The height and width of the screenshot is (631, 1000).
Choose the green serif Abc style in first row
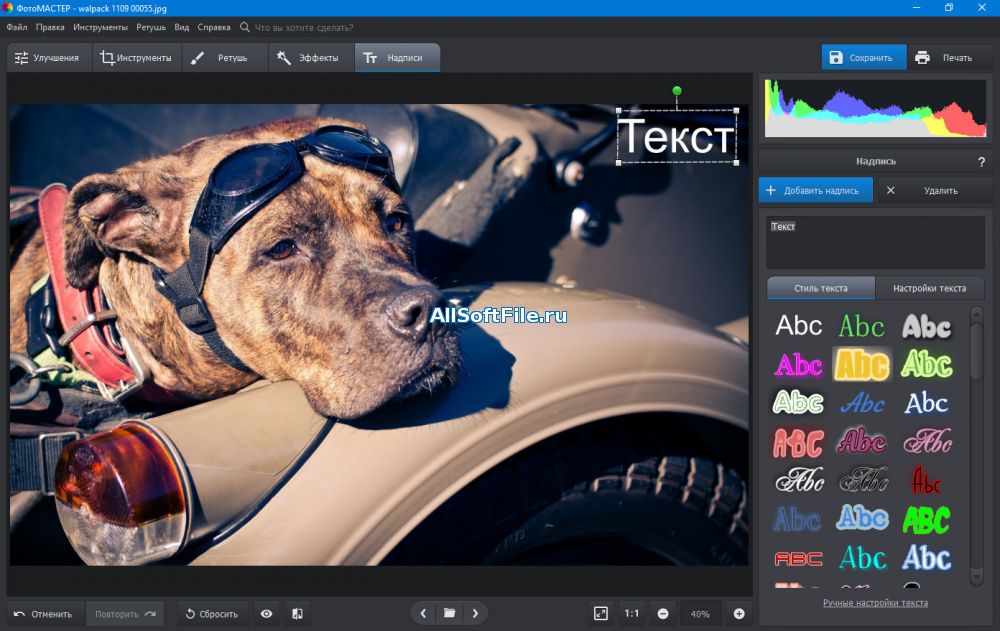862,327
